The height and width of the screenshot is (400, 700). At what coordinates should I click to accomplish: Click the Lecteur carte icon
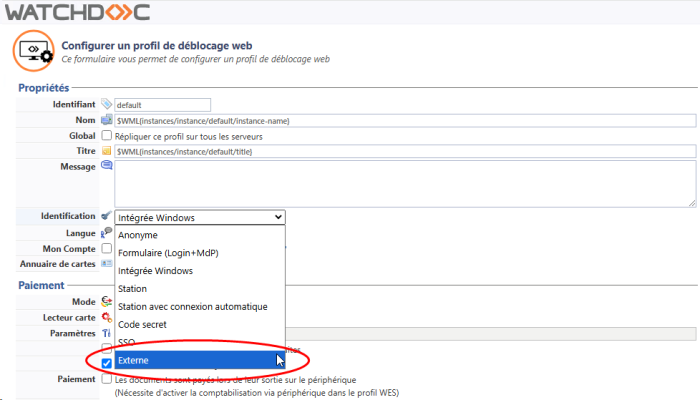106,317
